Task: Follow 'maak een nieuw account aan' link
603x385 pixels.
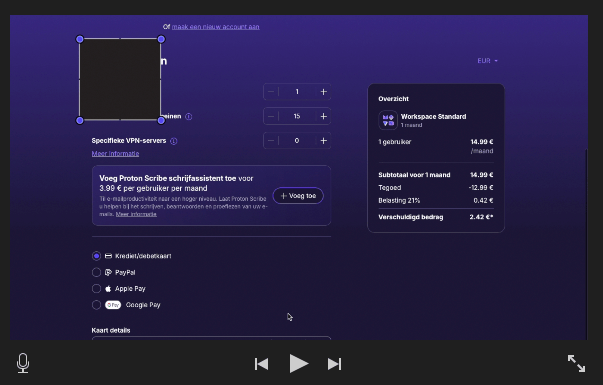Action: pyautogui.click(x=215, y=27)
